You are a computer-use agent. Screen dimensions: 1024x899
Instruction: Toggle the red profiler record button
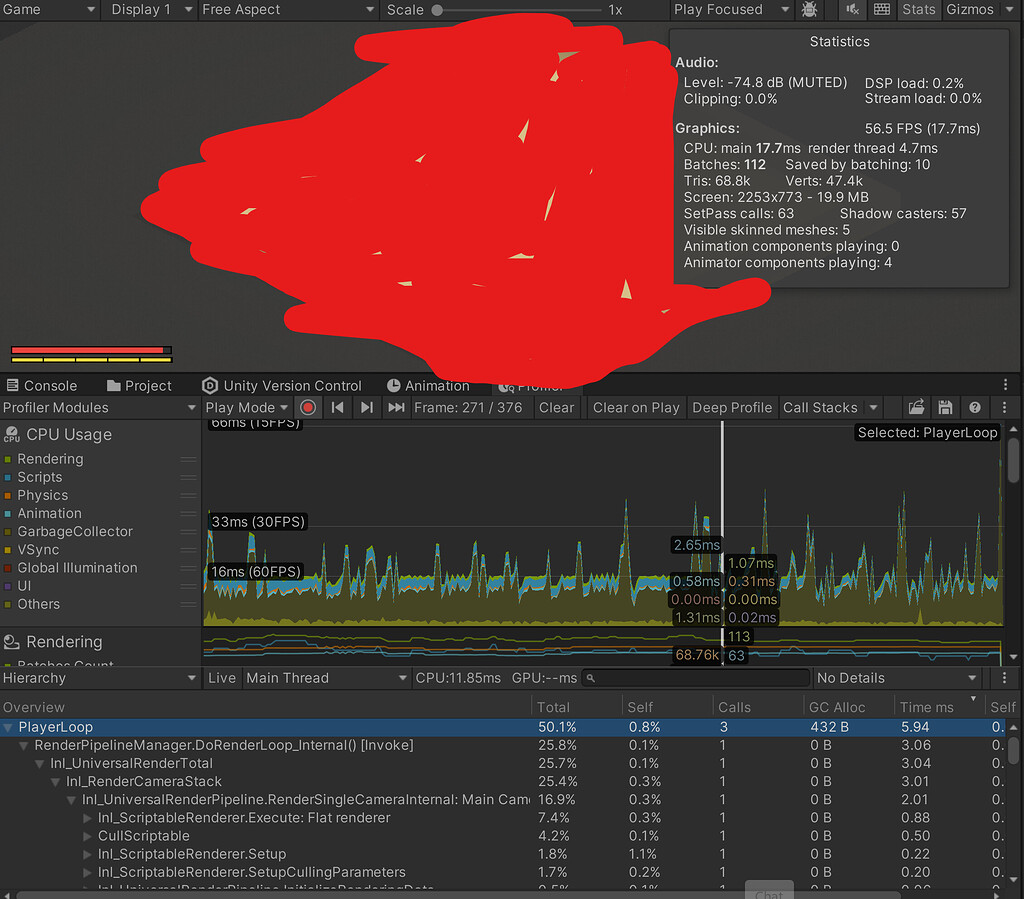pyautogui.click(x=307, y=408)
